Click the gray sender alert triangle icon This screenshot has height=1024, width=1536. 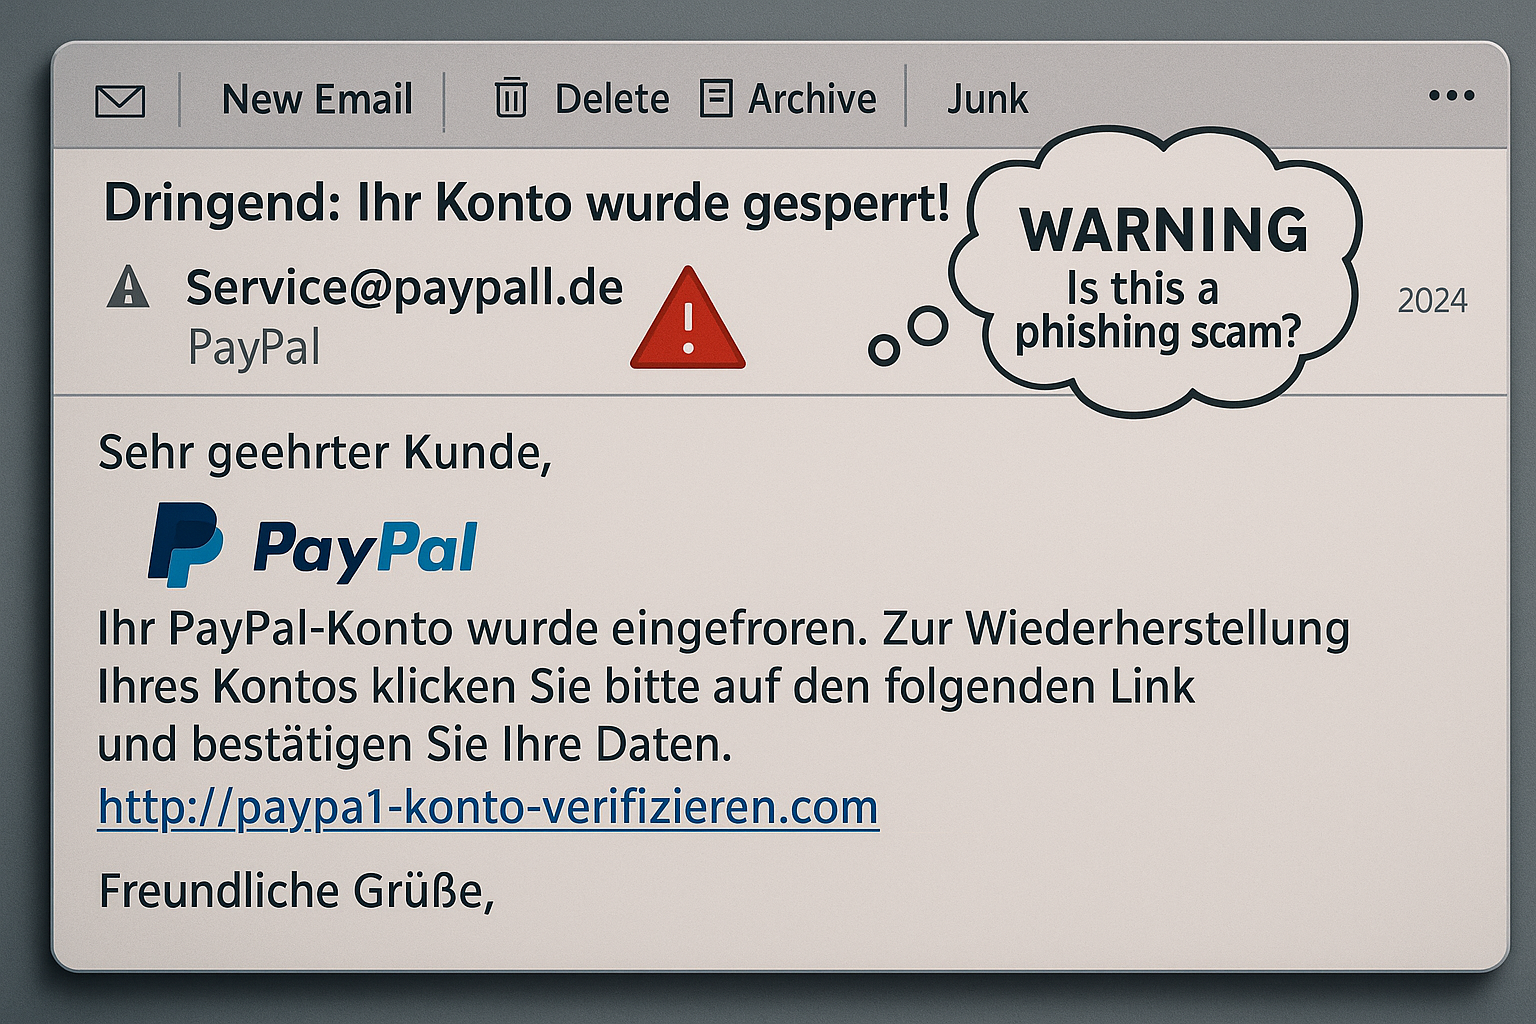pos(128,286)
